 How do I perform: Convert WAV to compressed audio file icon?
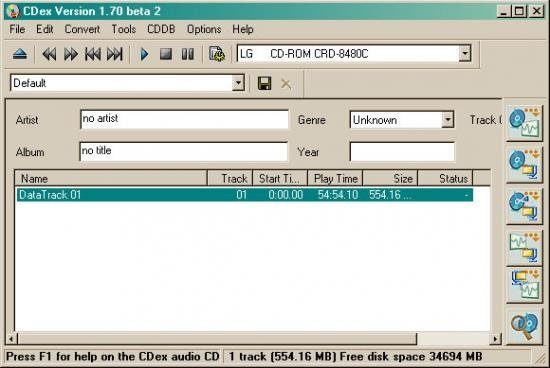tap(524, 247)
